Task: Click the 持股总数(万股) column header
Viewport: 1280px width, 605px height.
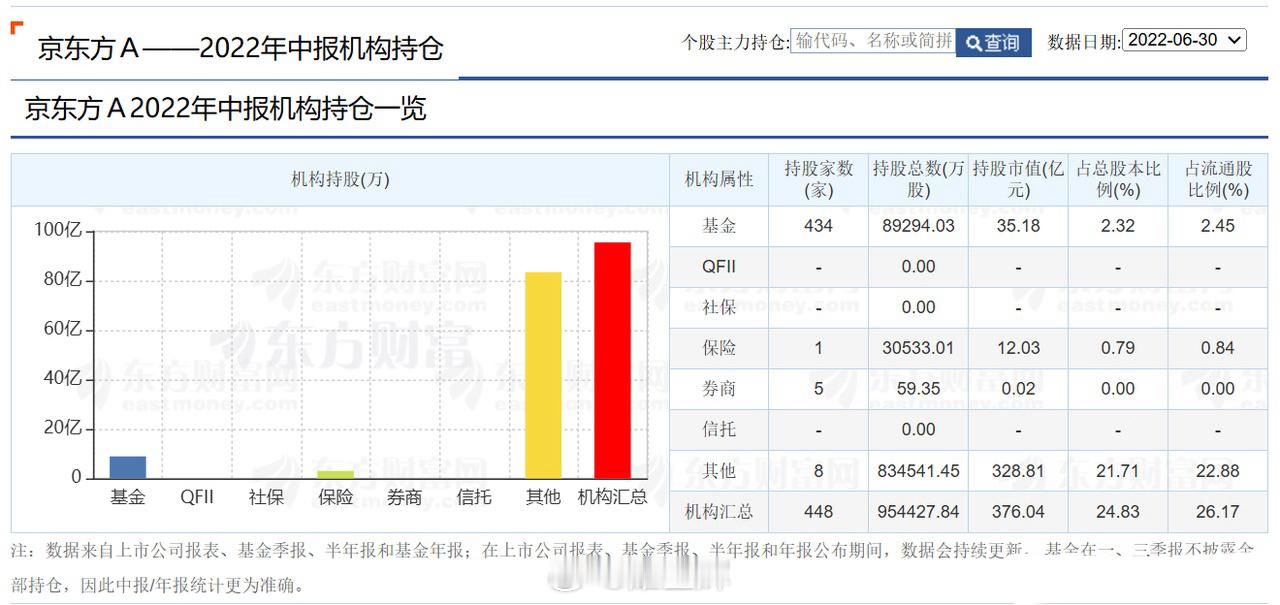Action: point(918,180)
